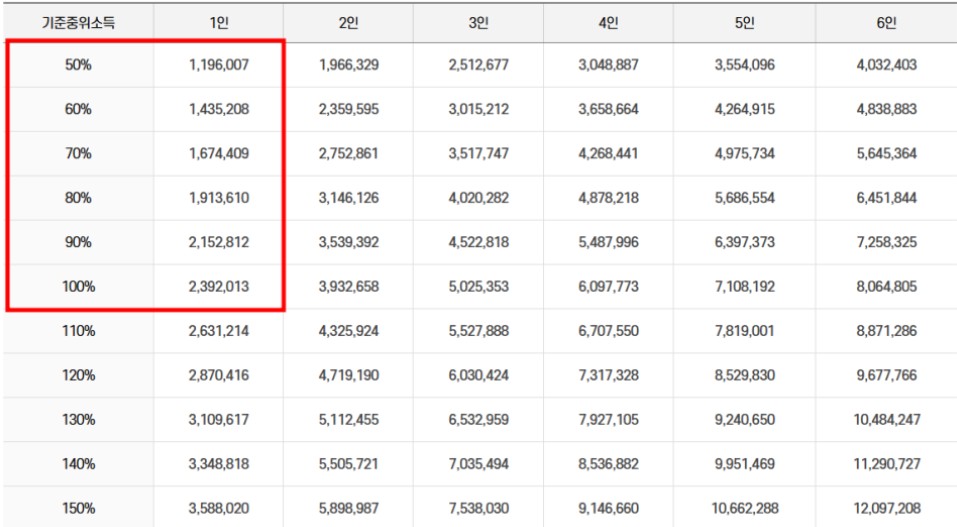Click the cell 3,658,664
The height and width of the screenshot is (527, 957).
[609, 109]
